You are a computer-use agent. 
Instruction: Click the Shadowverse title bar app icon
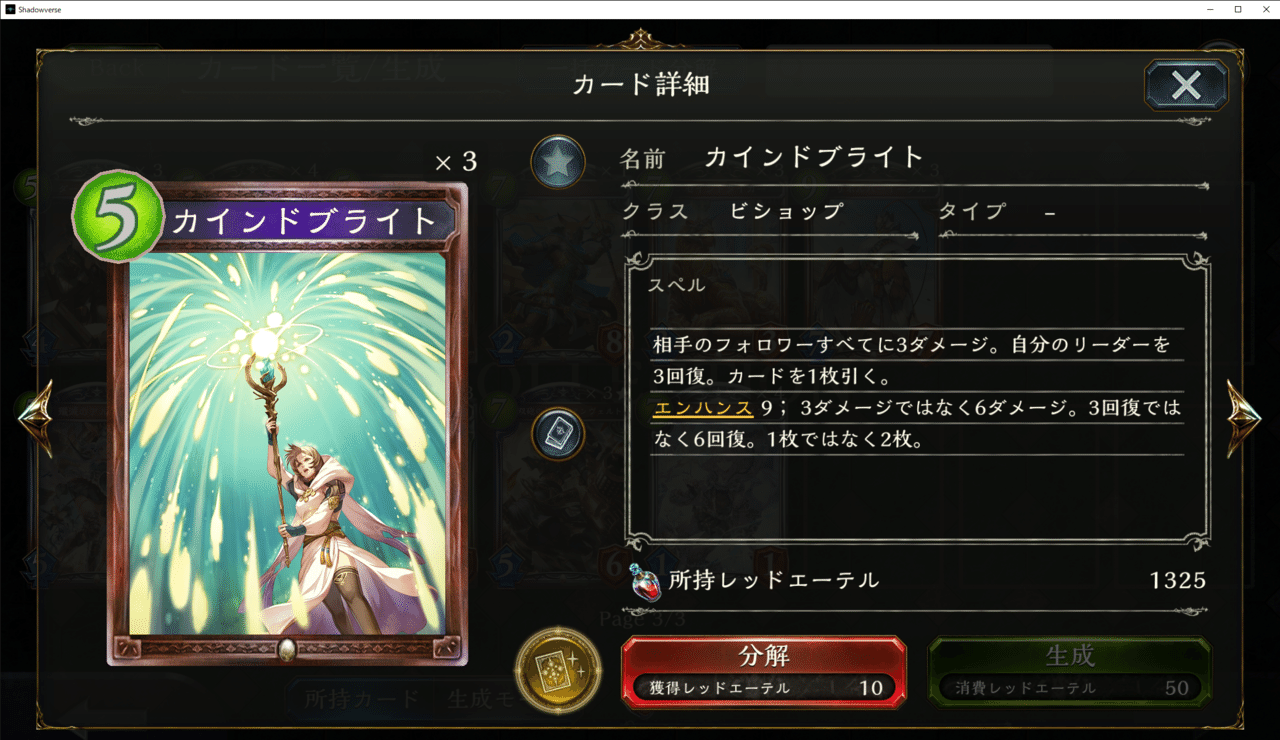(9, 9)
